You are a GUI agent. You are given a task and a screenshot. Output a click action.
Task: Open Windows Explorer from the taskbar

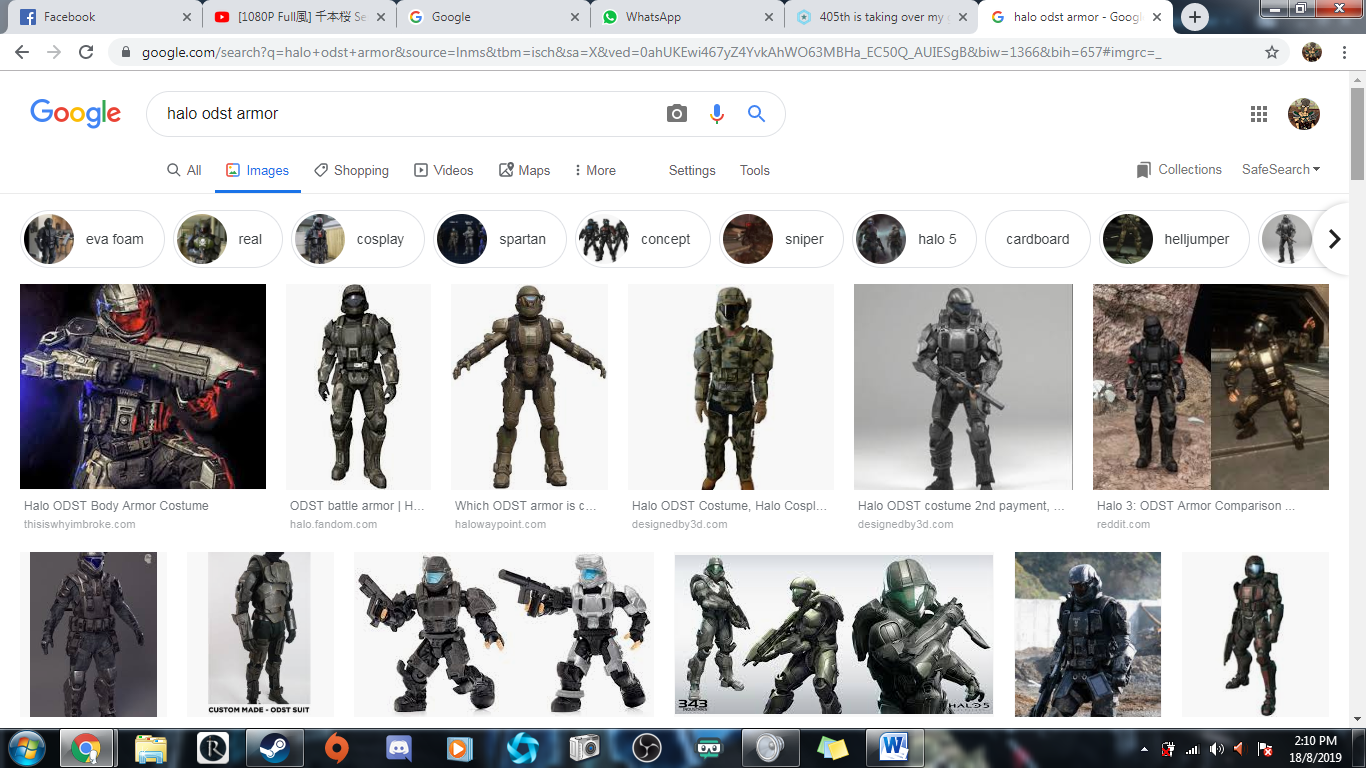point(150,748)
